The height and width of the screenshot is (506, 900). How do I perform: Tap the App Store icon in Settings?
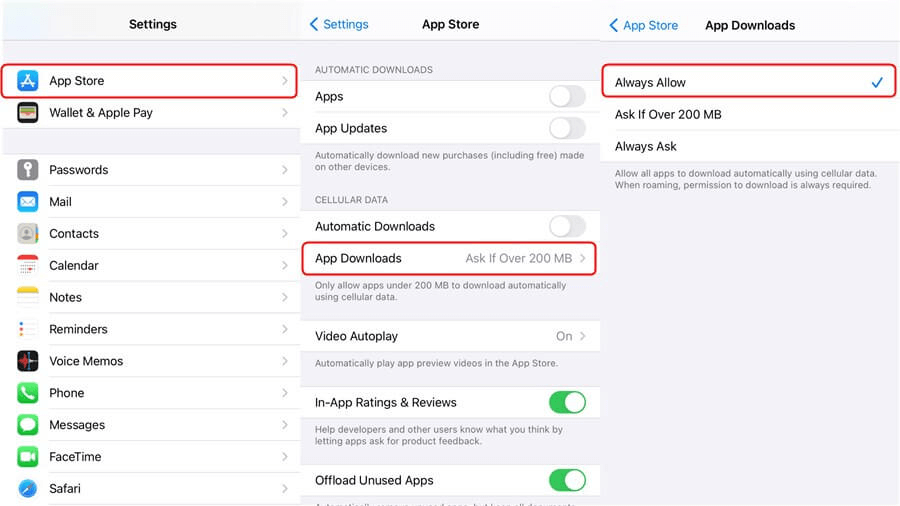[x=28, y=81]
